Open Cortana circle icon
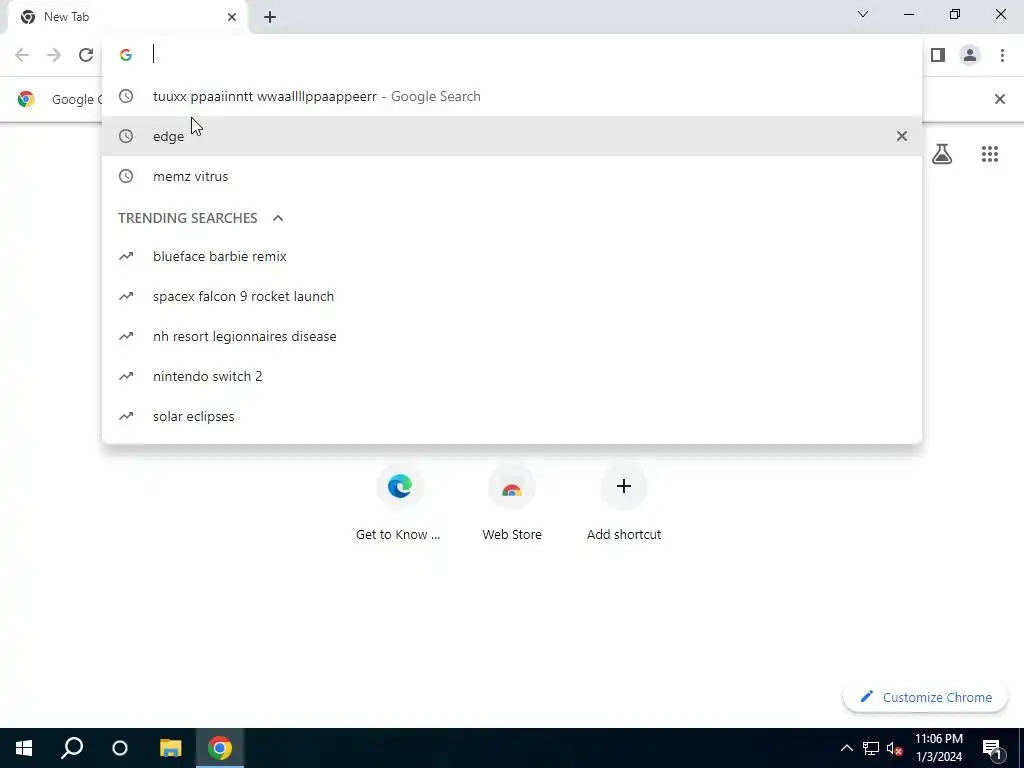1024x768 pixels. point(120,748)
